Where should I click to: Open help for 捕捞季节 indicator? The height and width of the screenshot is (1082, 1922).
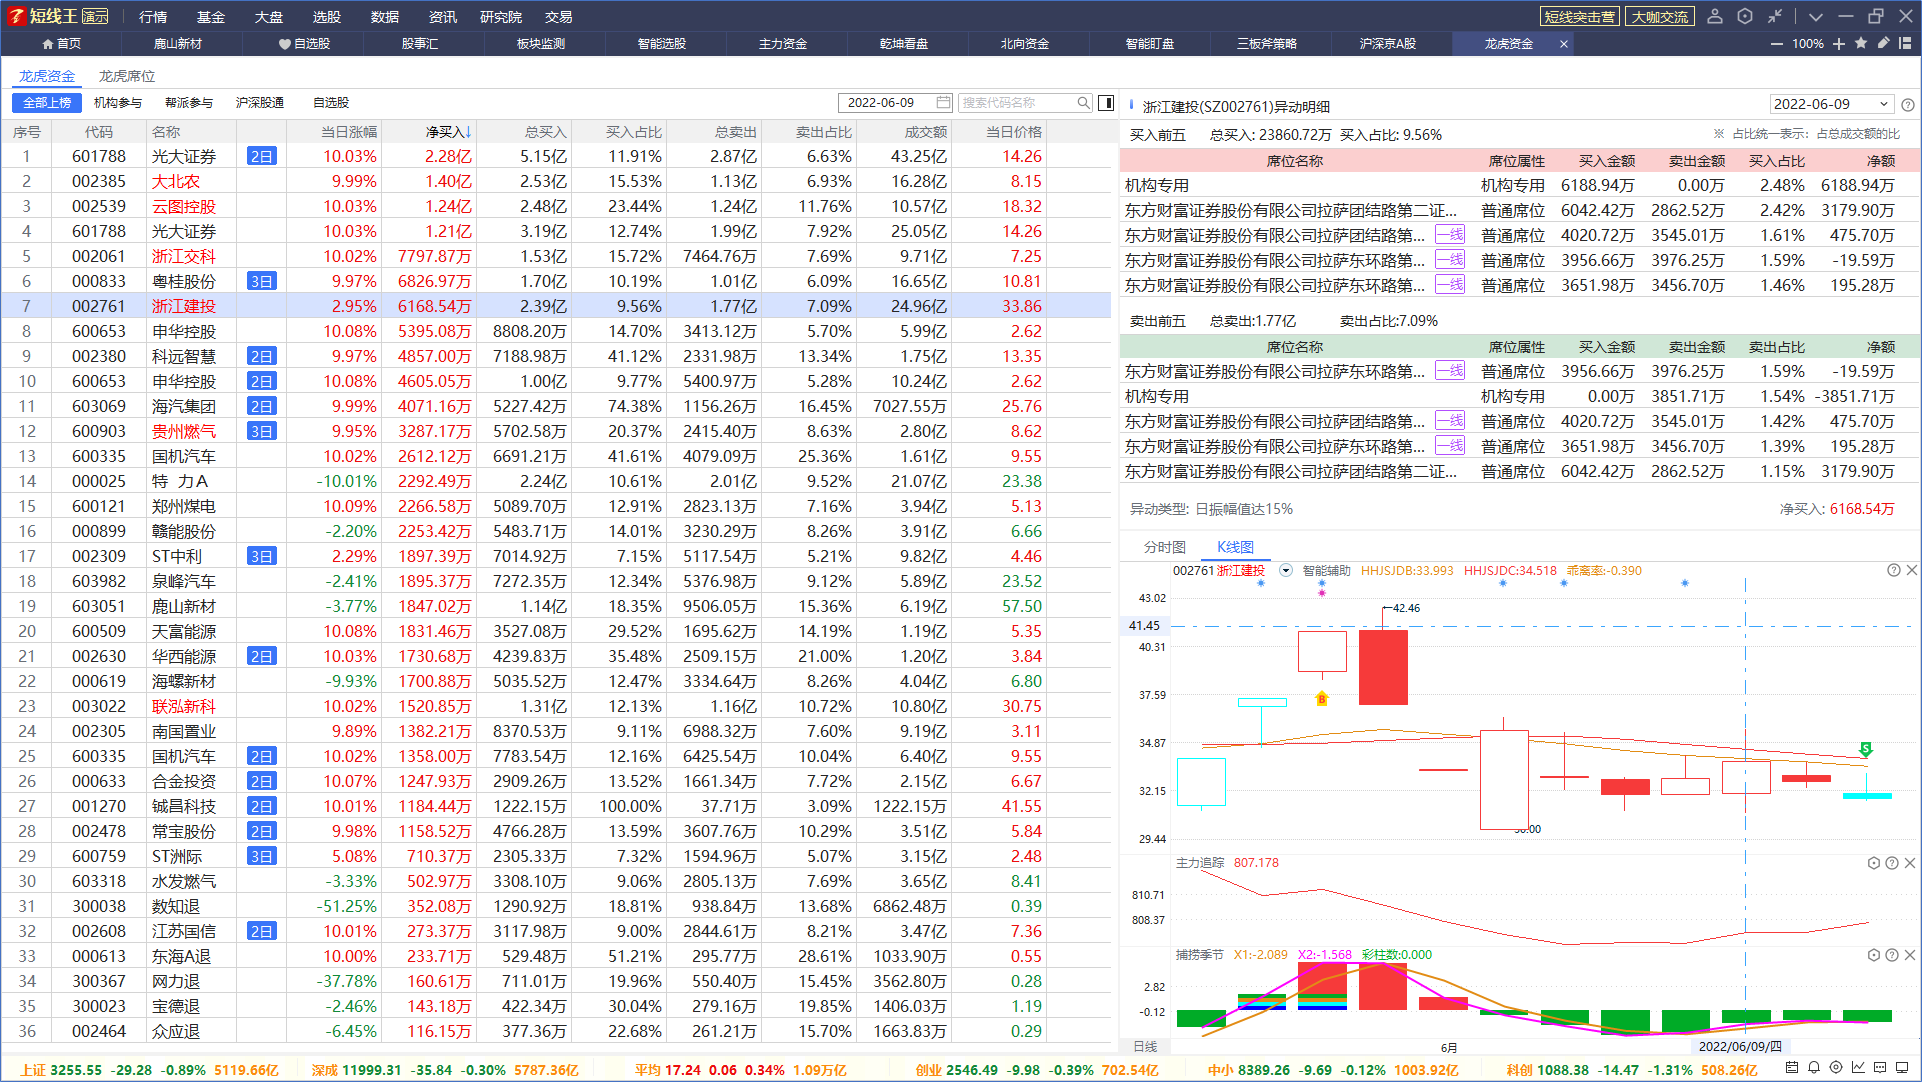click(1892, 955)
